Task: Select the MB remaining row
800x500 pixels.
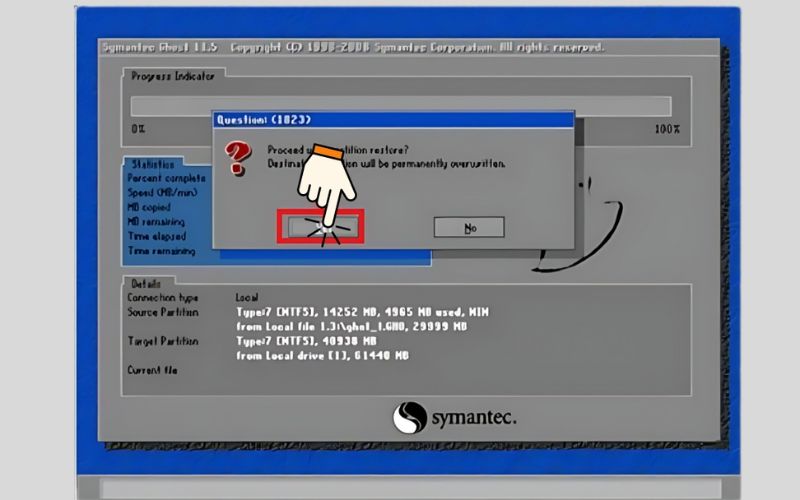Action: coord(156,221)
